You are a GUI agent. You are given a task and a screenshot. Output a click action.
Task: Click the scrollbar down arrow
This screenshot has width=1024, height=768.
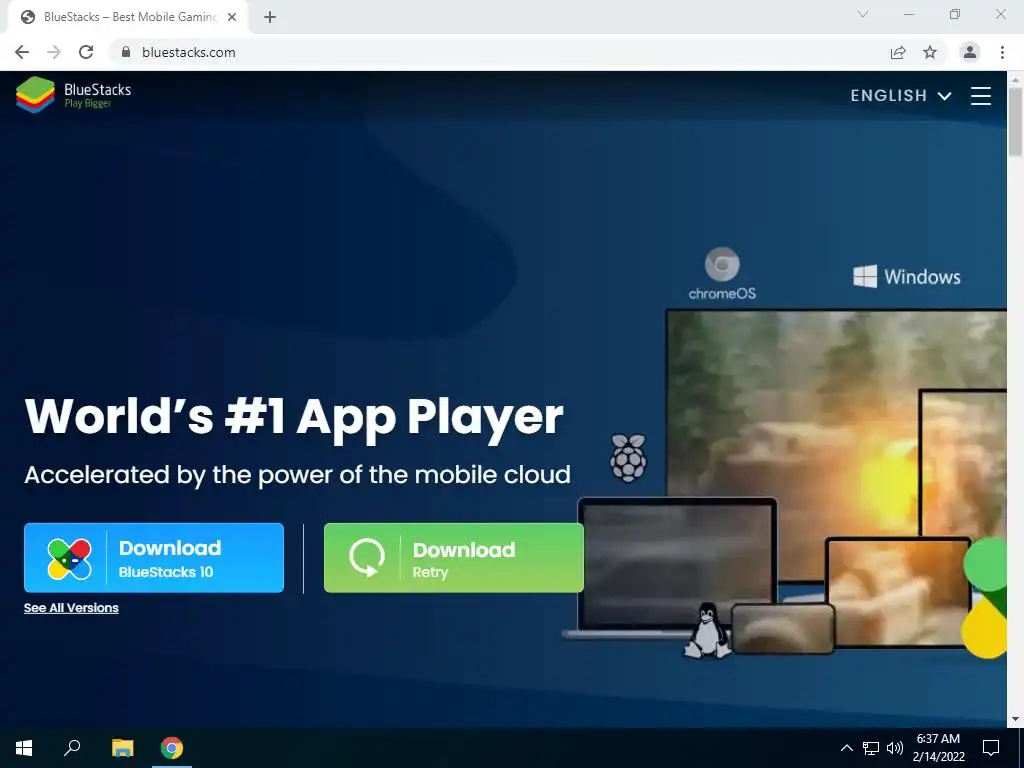(1015, 719)
